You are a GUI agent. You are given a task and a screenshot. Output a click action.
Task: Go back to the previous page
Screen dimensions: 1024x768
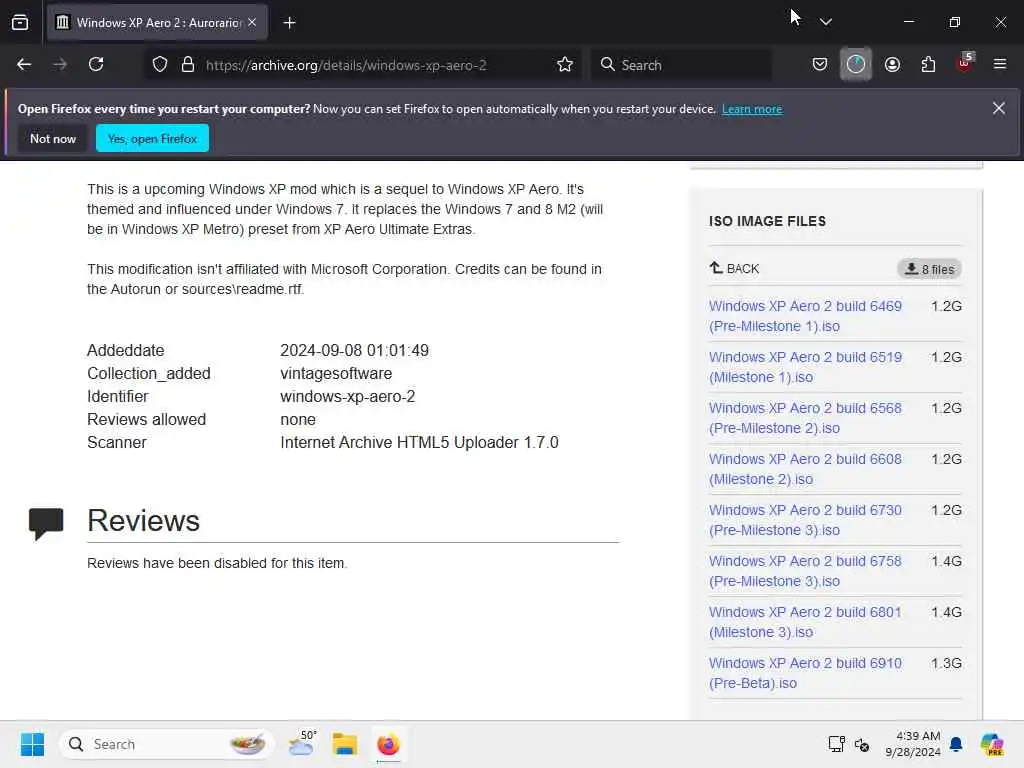click(x=24, y=65)
